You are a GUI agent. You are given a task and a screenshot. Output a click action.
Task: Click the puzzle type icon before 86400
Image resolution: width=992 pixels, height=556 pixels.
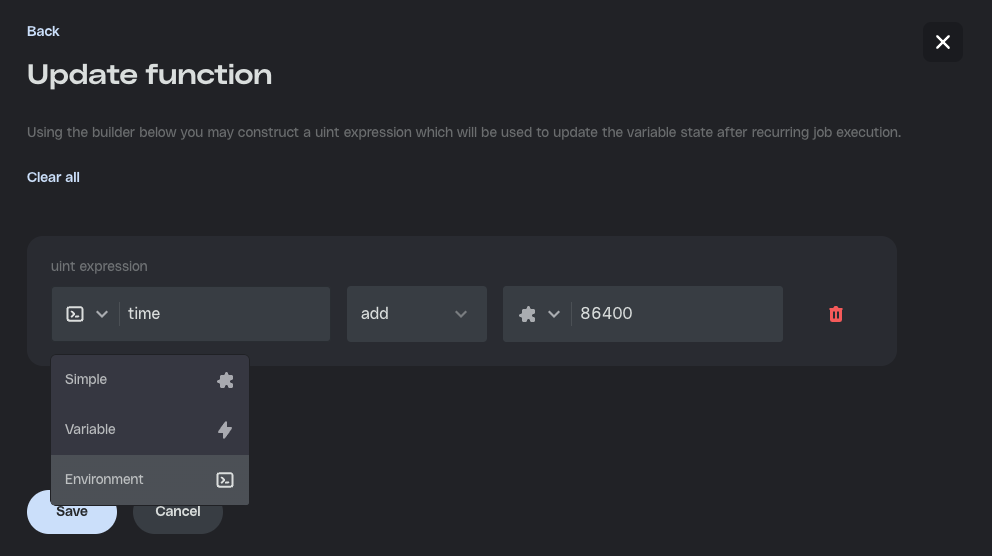(x=527, y=314)
